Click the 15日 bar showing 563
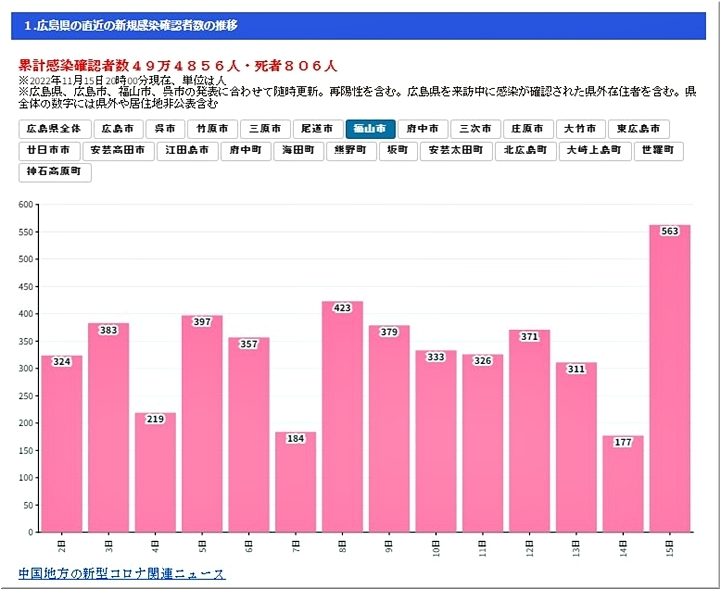 (669, 380)
